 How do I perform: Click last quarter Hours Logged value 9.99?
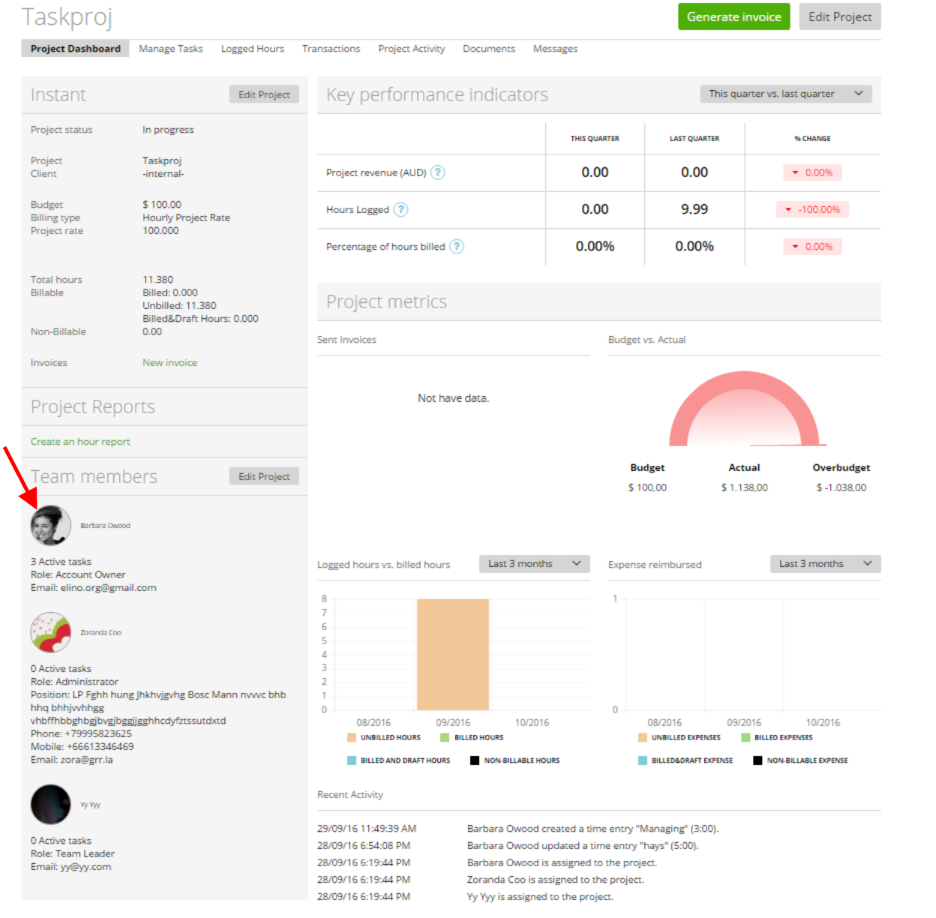click(x=694, y=210)
